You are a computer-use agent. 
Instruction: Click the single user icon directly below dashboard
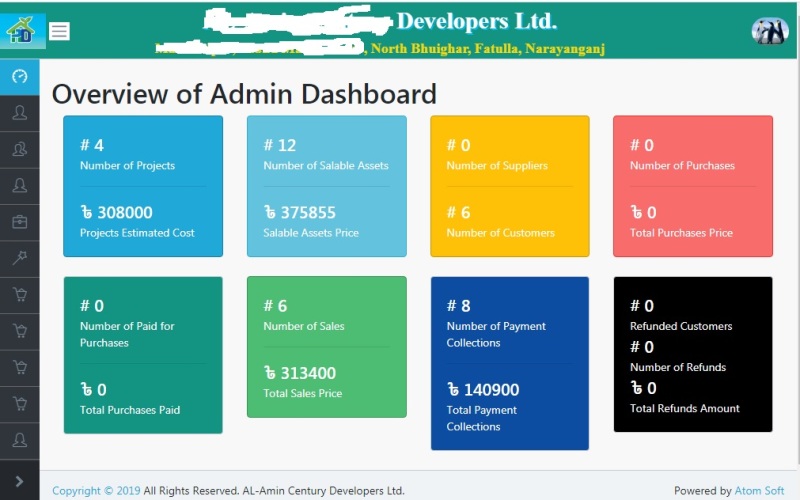click(19, 113)
